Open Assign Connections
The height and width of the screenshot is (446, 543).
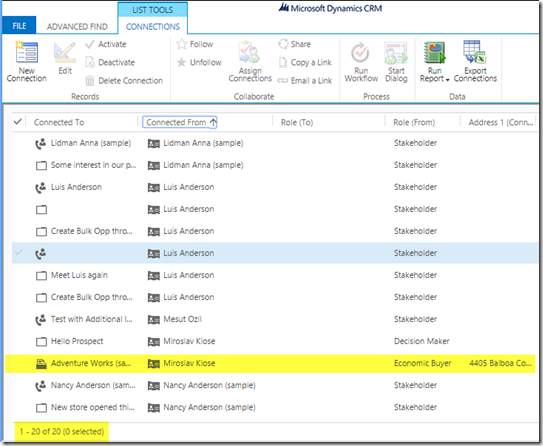pyautogui.click(x=250, y=62)
